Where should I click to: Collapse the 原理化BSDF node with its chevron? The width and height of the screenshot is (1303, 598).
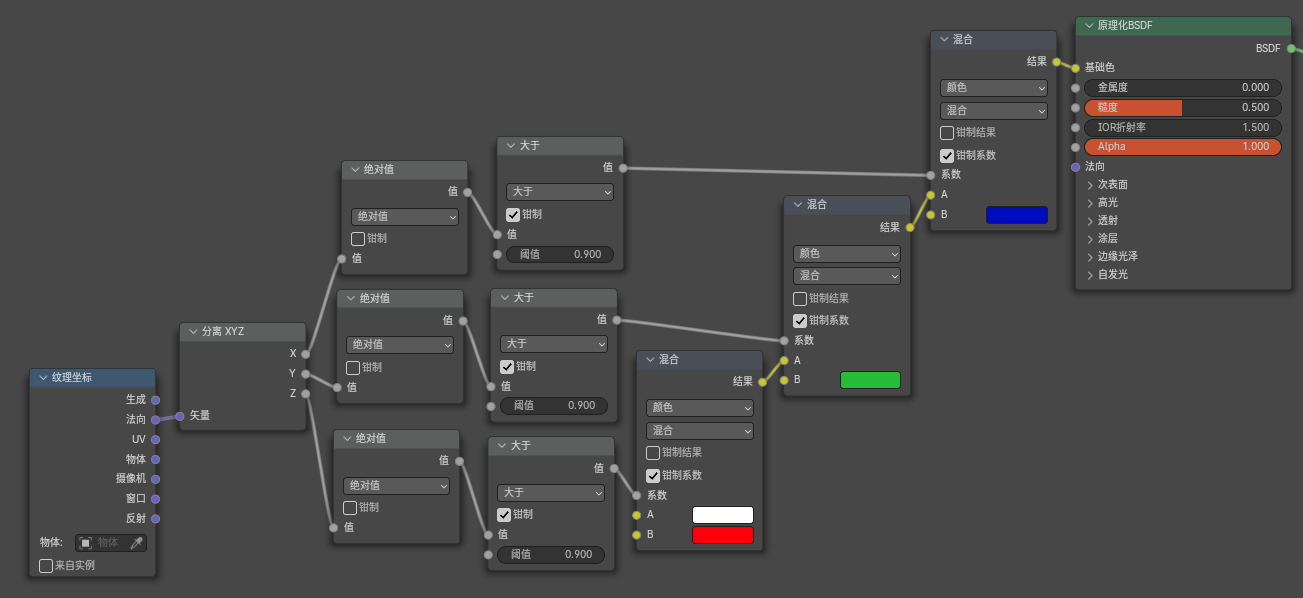point(1089,26)
